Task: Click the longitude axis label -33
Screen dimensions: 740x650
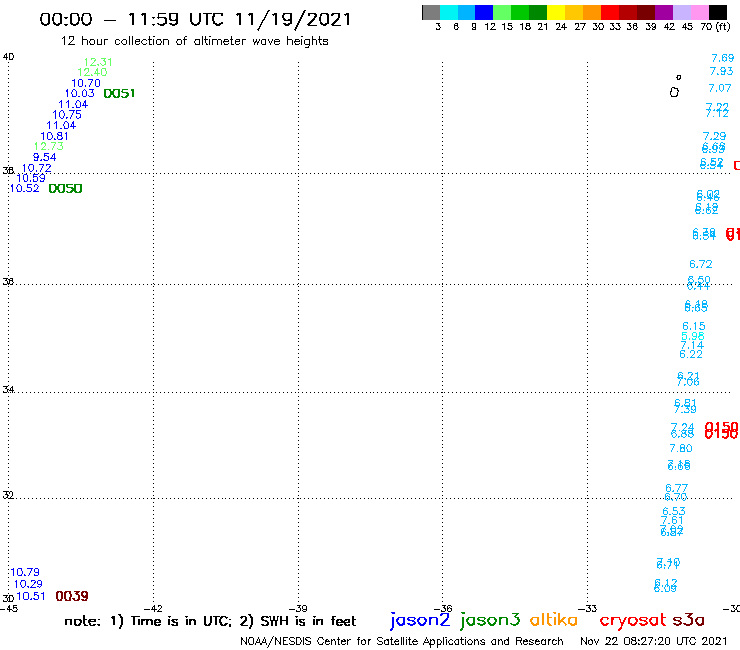Action: coord(588,609)
